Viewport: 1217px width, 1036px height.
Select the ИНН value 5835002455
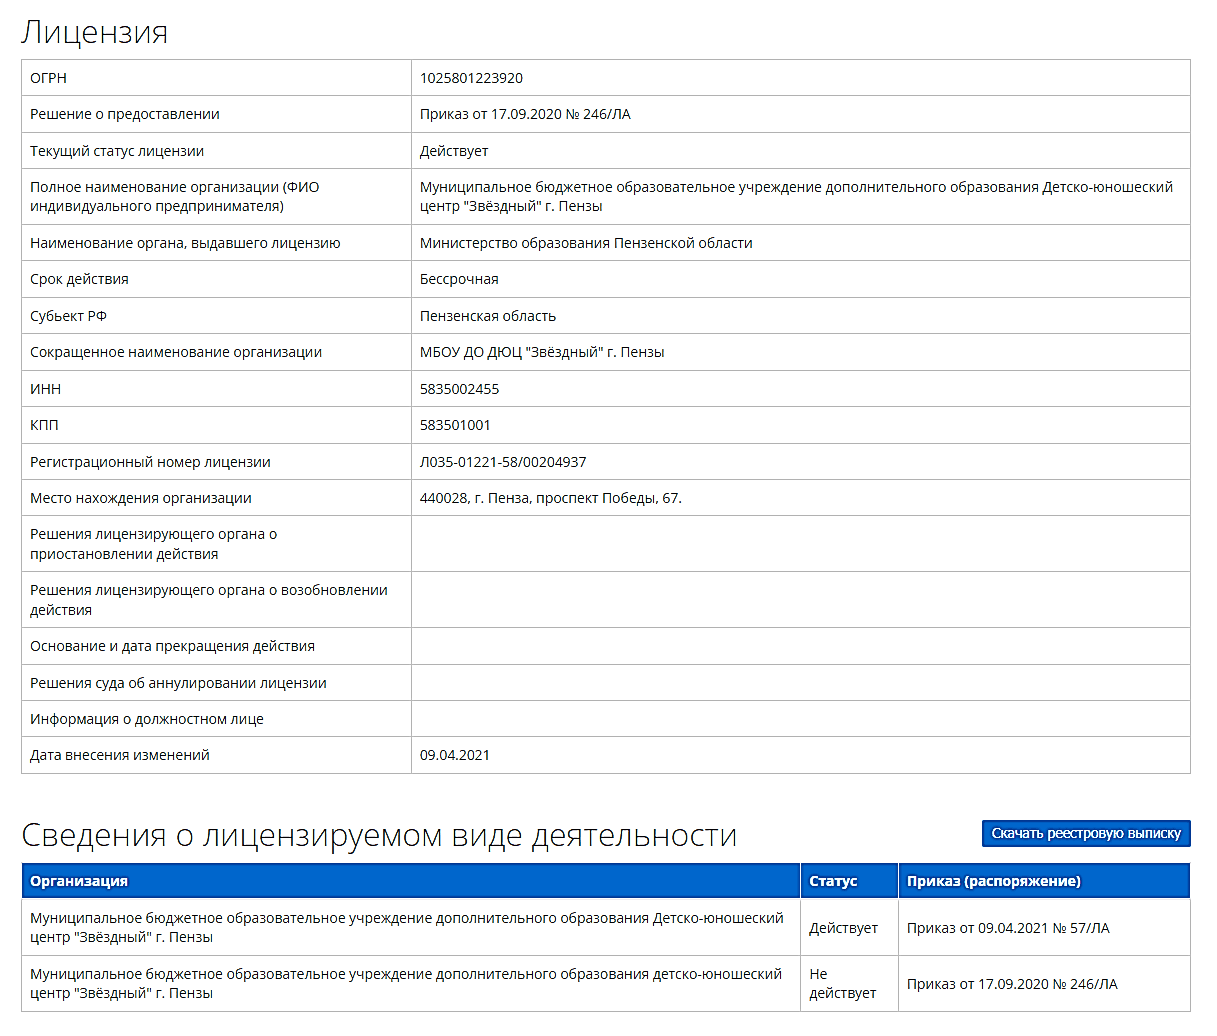click(459, 389)
